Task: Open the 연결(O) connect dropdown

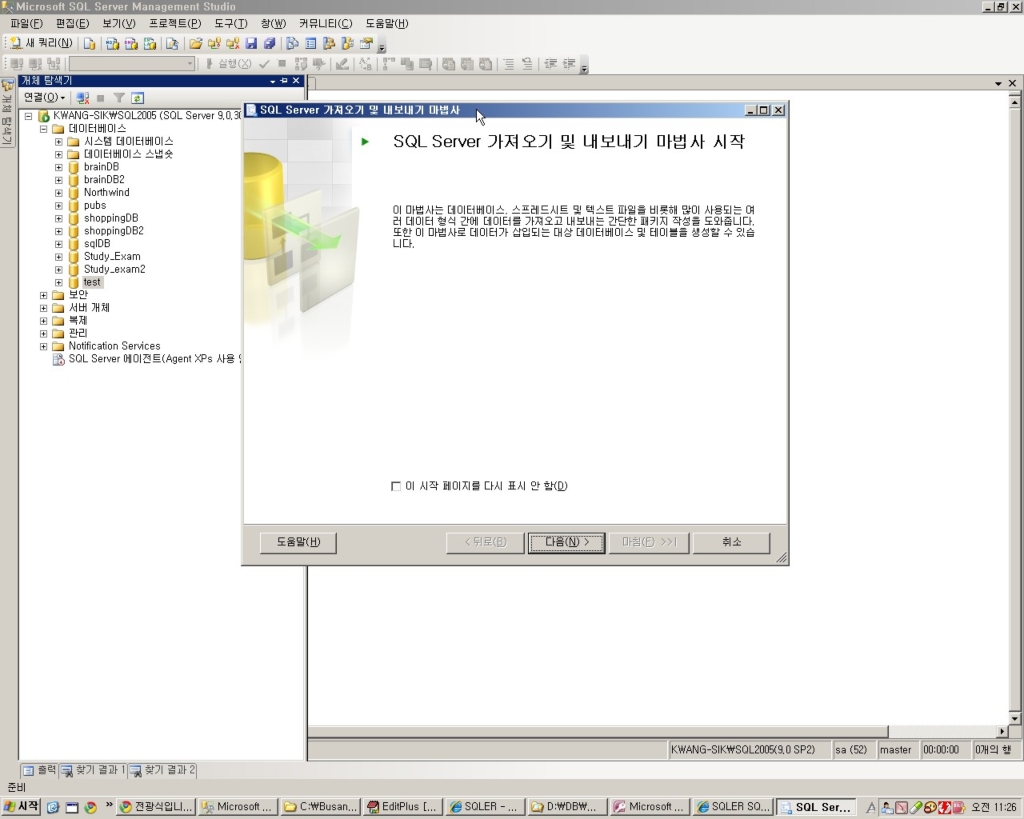Action: (44, 97)
